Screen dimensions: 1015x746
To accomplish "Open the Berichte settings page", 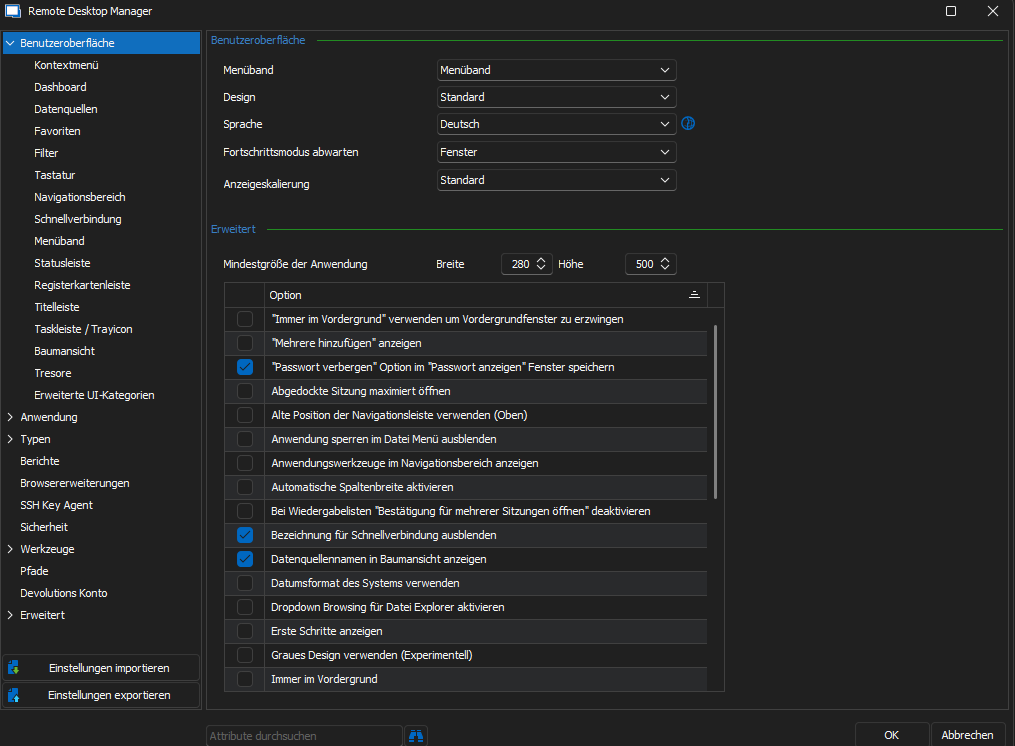I will (x=39, y=461).
